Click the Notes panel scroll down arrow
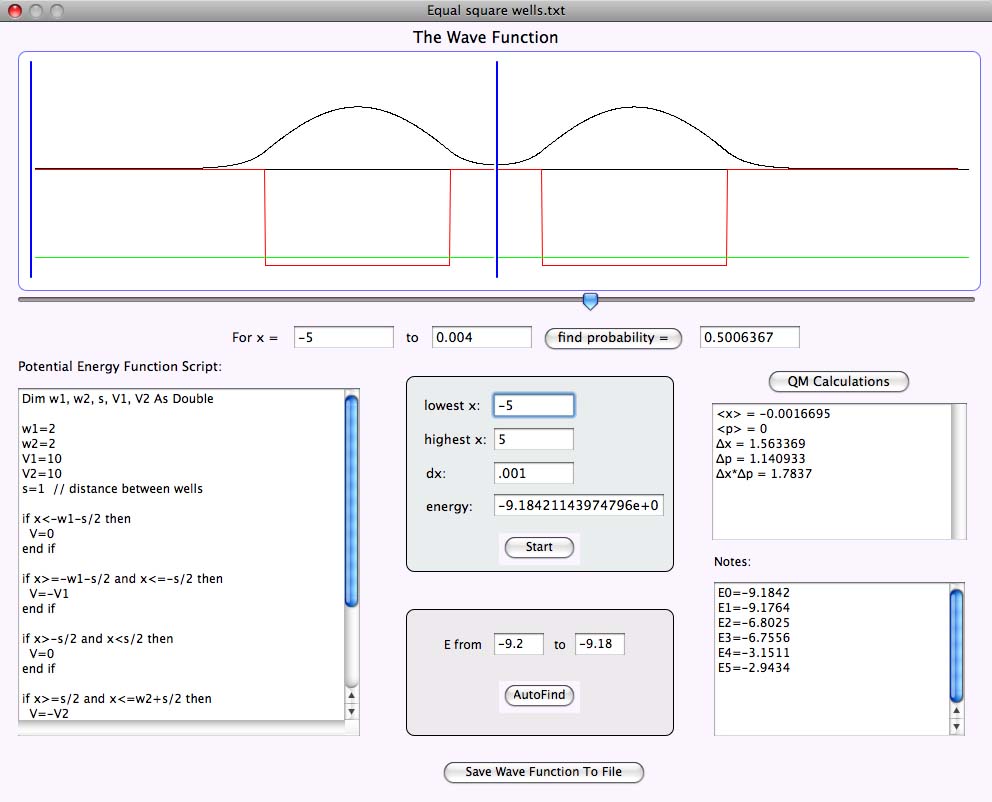Screen dimensions: 992x802 956,726
